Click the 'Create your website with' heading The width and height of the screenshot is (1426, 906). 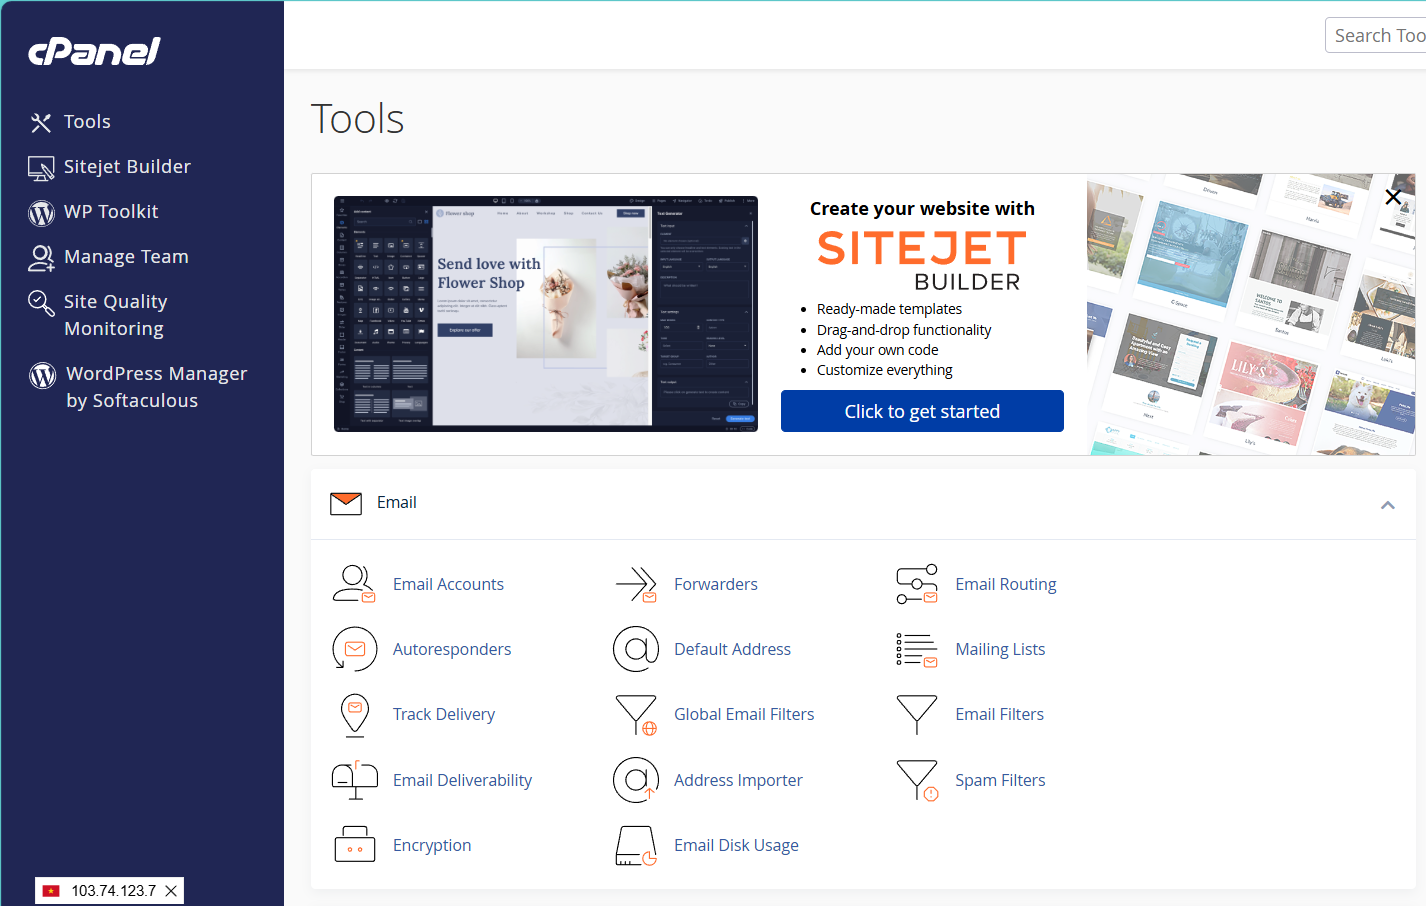pos(922,209)
